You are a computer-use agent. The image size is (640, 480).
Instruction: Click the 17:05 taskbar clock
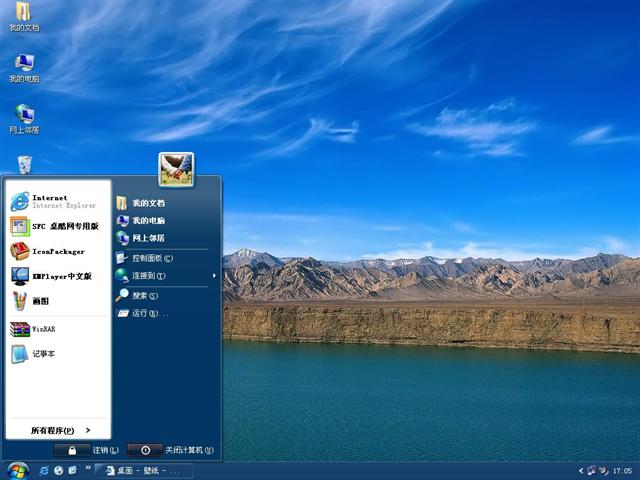tap(622, 471)
